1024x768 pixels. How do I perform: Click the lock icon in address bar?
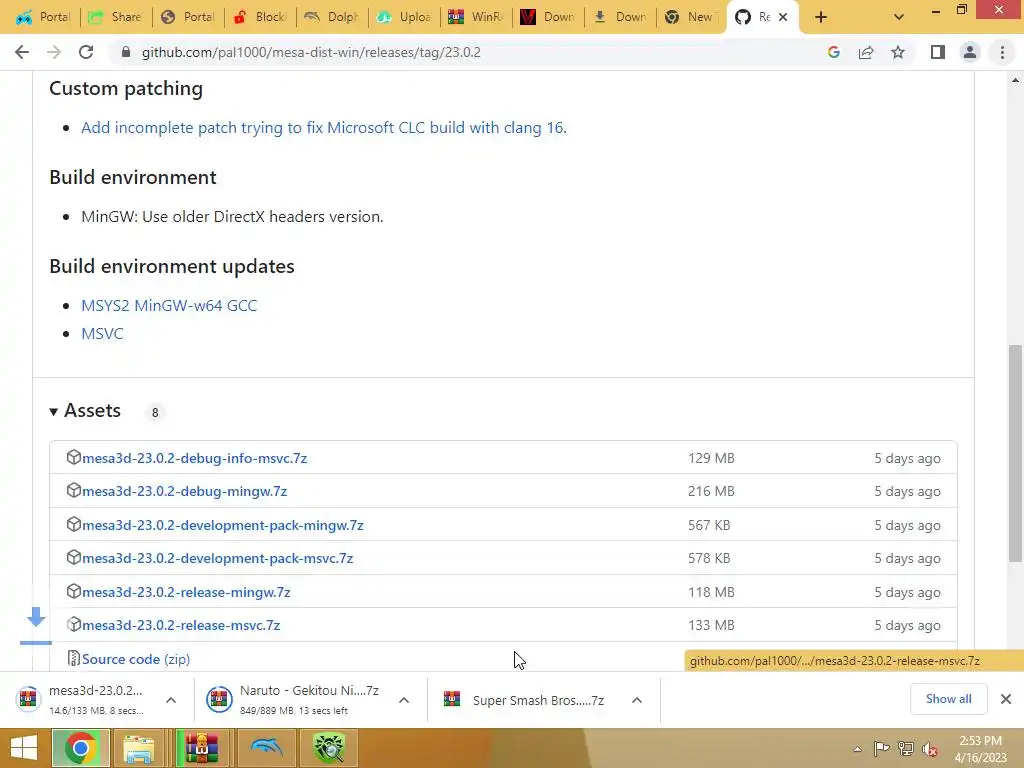point(126,52)
